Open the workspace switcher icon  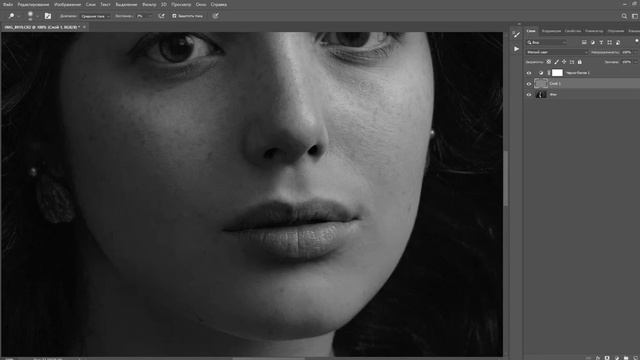(x=635, y=16)
